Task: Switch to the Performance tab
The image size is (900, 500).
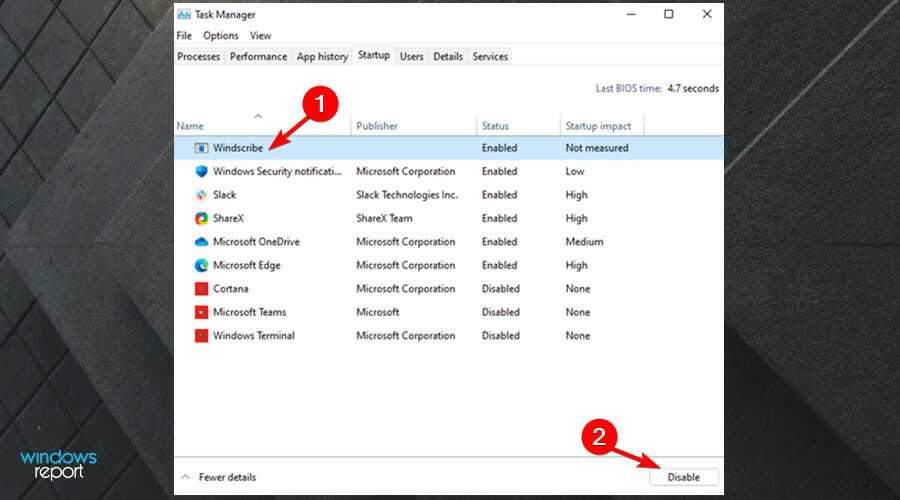Action: tap(258, 56)
